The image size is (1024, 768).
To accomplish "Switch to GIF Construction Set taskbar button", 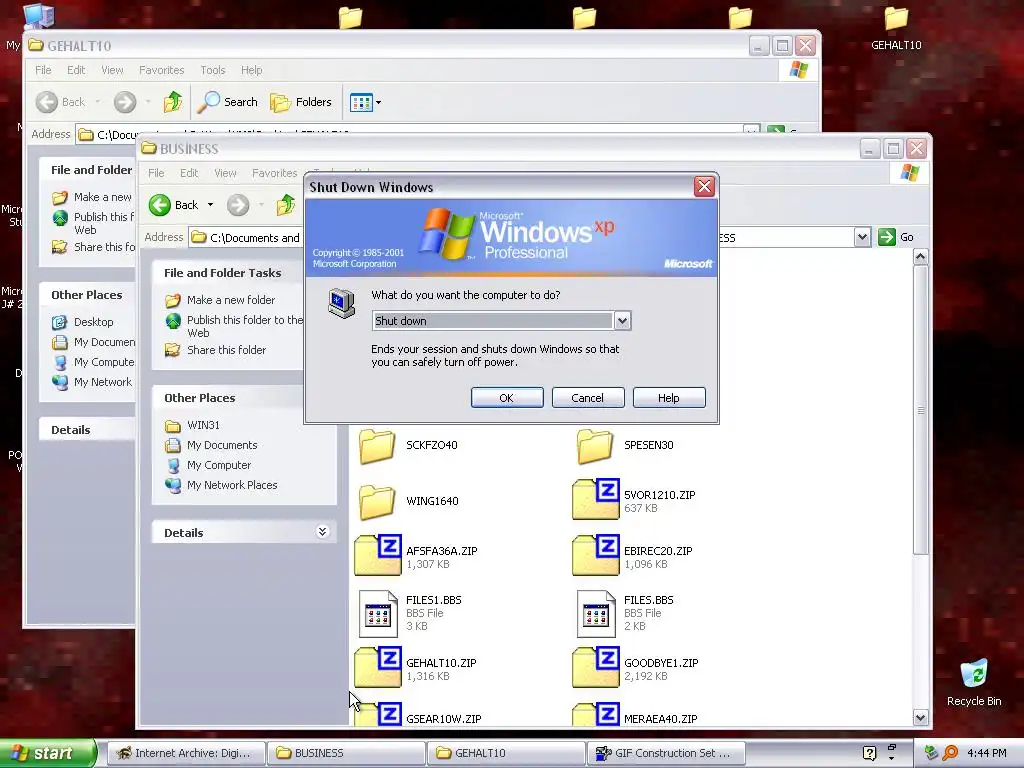I will (666, 753).
